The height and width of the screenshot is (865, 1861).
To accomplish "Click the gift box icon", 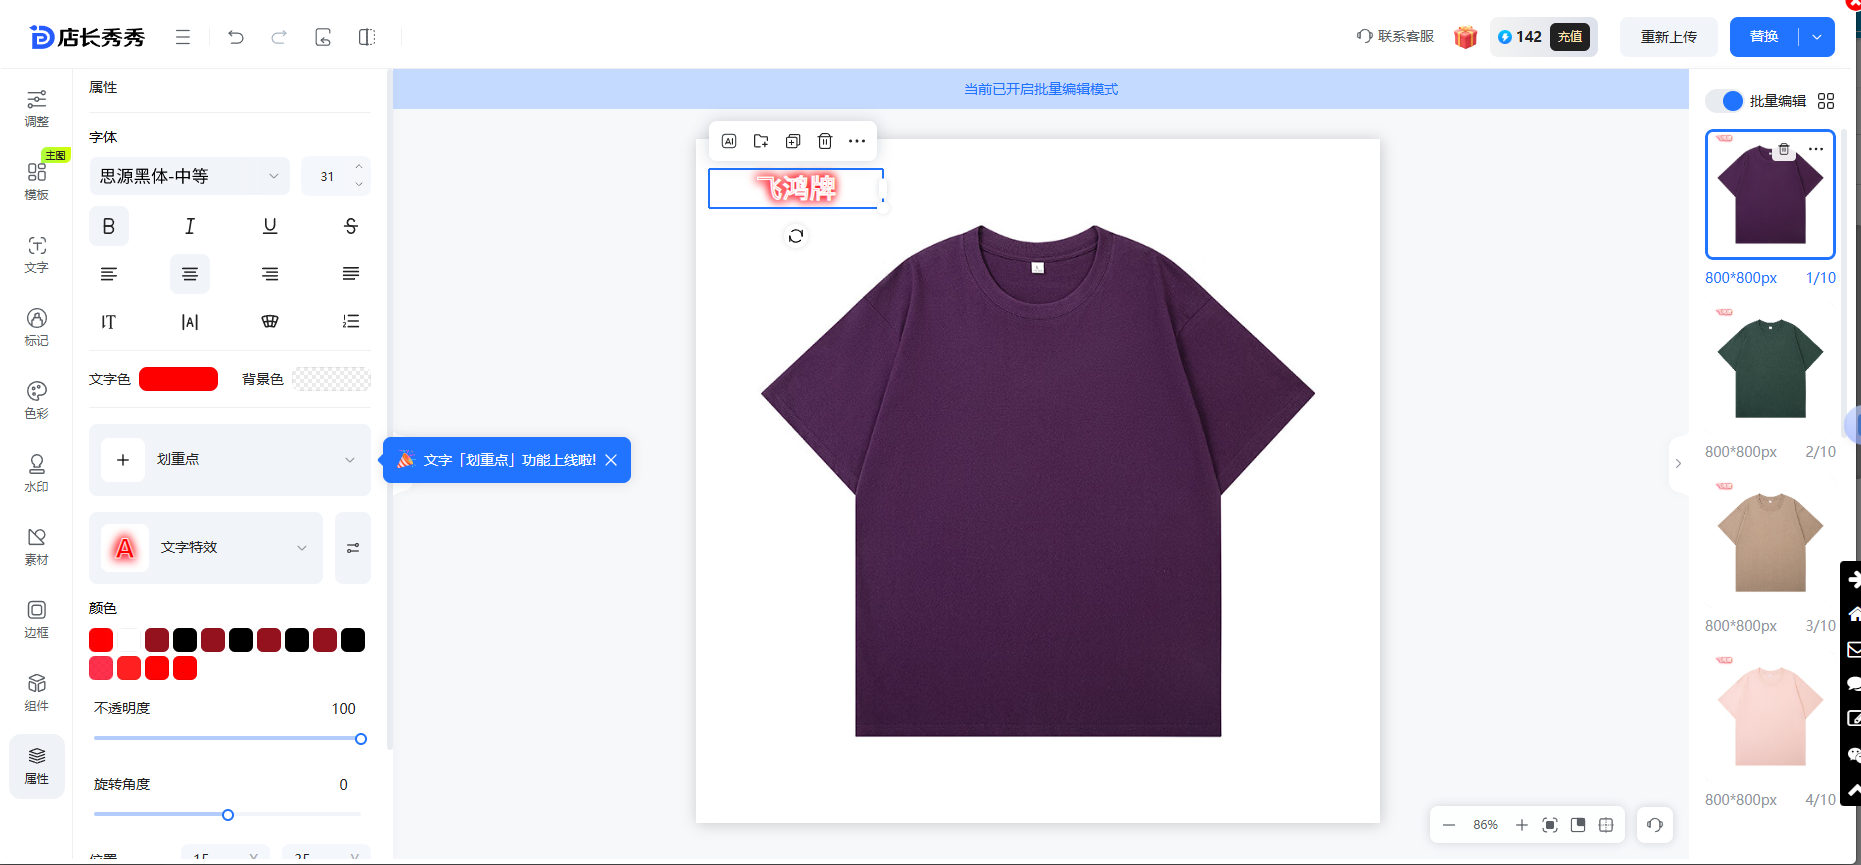I will tap(1466, 37).
